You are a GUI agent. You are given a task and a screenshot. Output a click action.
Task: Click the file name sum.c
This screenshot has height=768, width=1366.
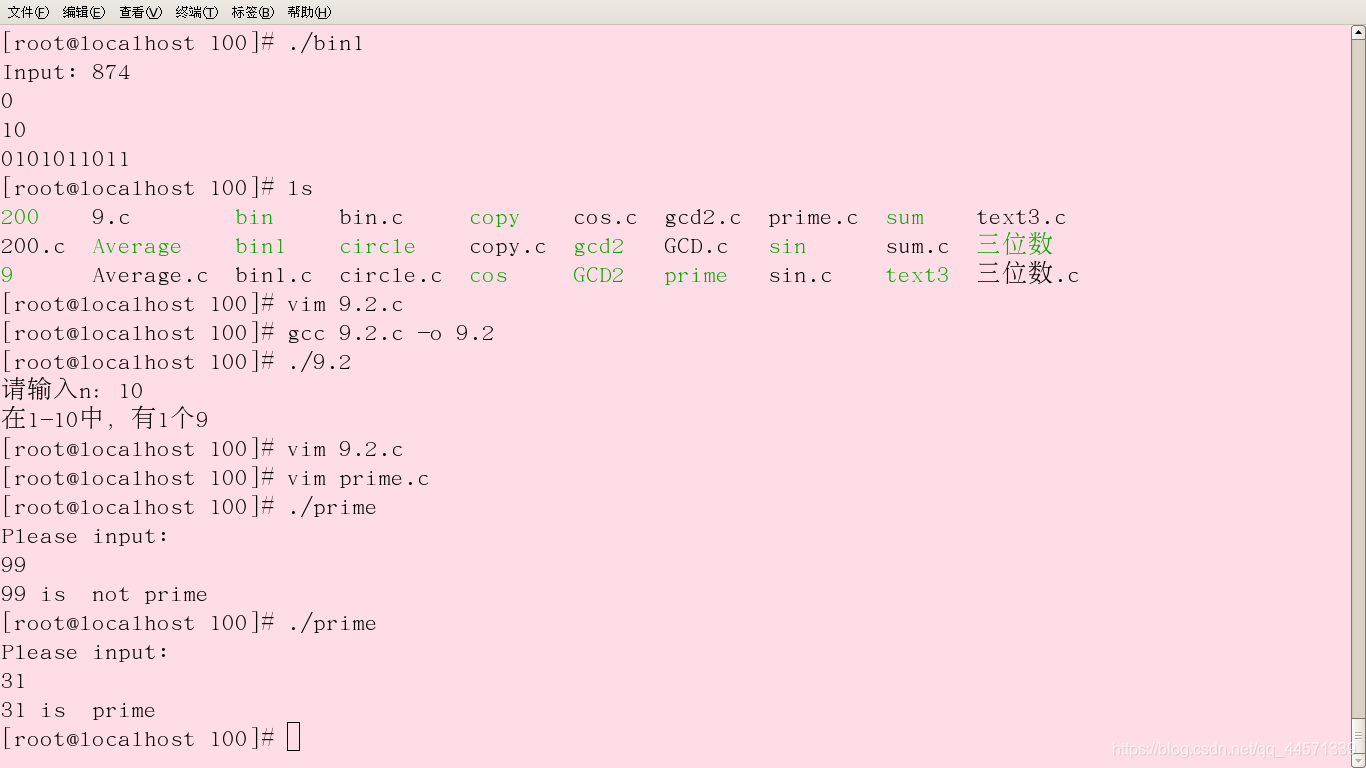tap(917, 247)
